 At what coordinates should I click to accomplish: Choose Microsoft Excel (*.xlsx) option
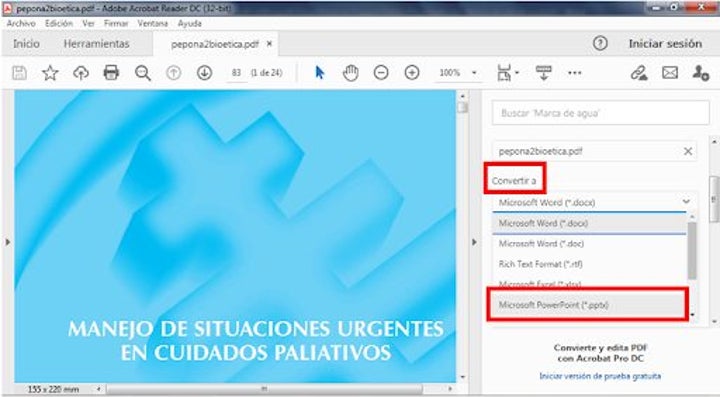[589, 284]
